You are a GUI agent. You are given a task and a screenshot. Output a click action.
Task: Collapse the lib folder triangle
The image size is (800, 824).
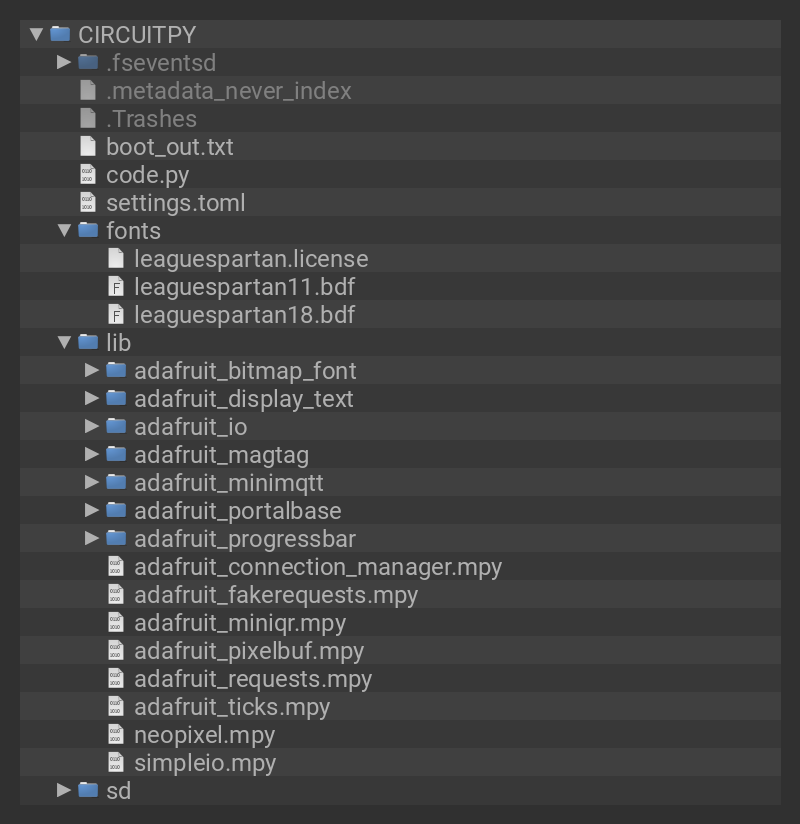pyautogui.click(x=64, y=342)
